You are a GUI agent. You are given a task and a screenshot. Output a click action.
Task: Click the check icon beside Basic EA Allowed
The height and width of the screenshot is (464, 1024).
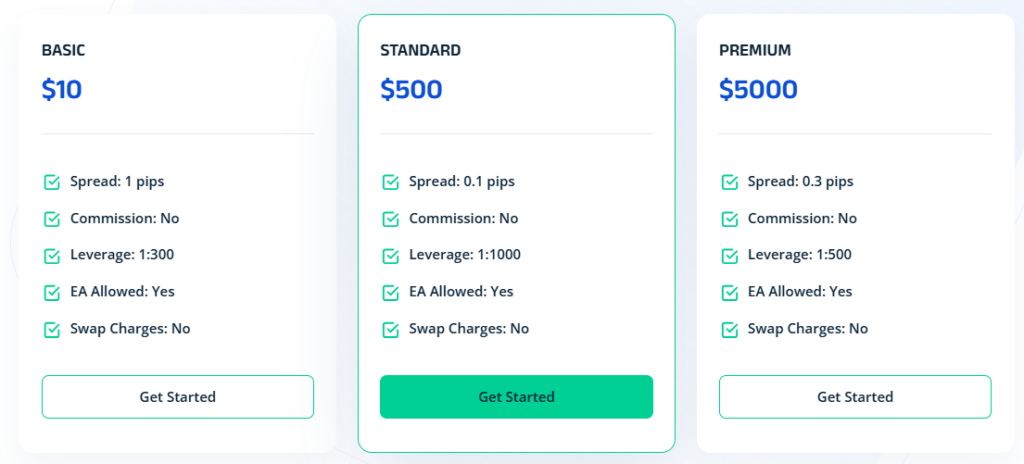tap(52, 292)
